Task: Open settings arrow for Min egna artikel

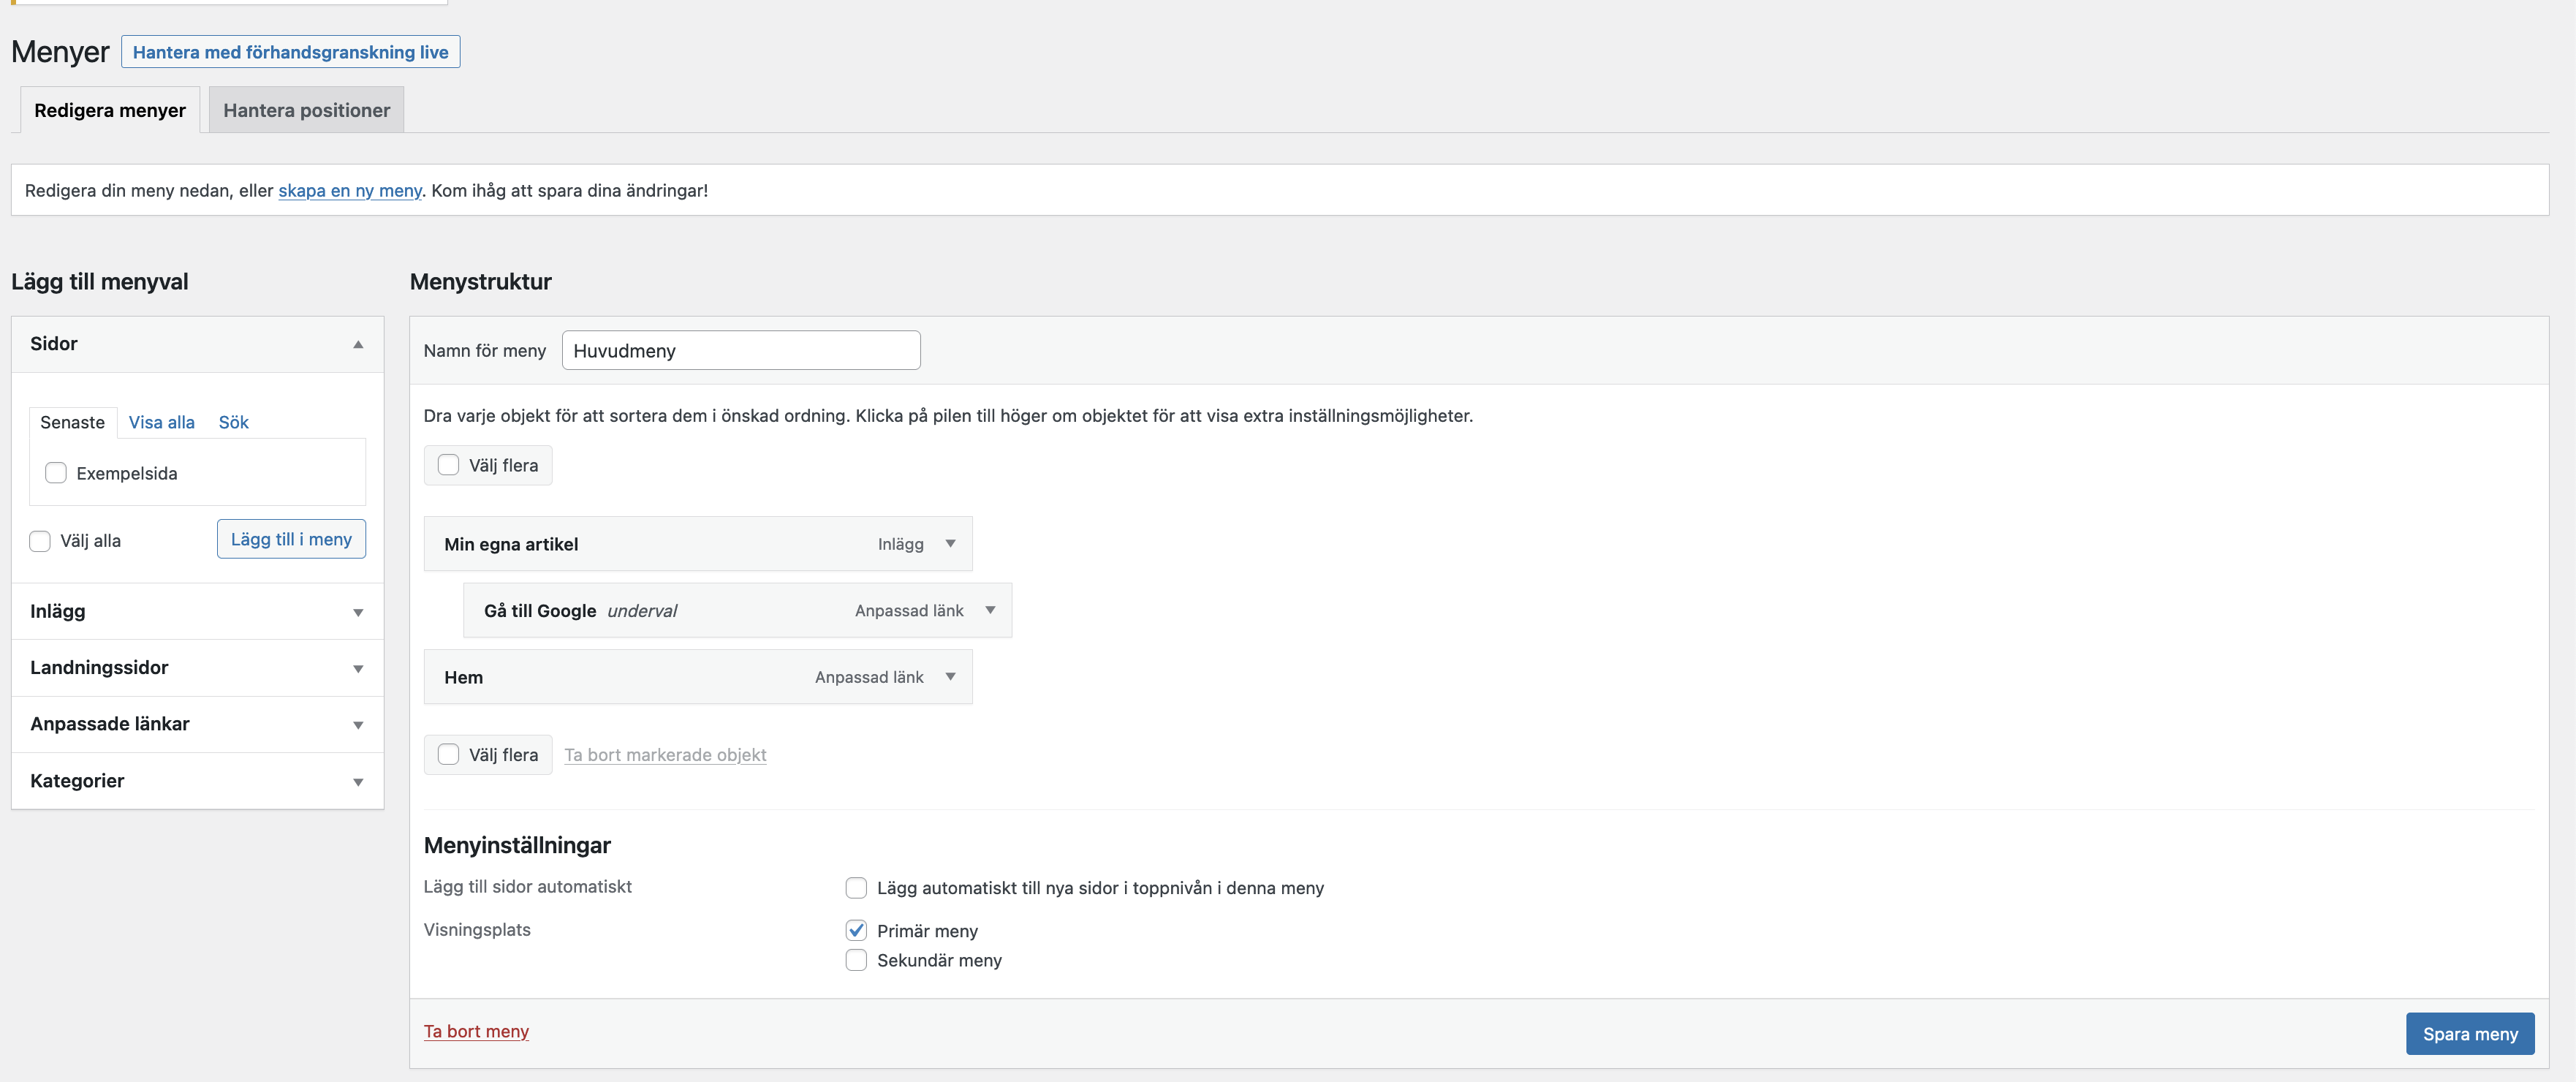Action: tap(950, 544)
